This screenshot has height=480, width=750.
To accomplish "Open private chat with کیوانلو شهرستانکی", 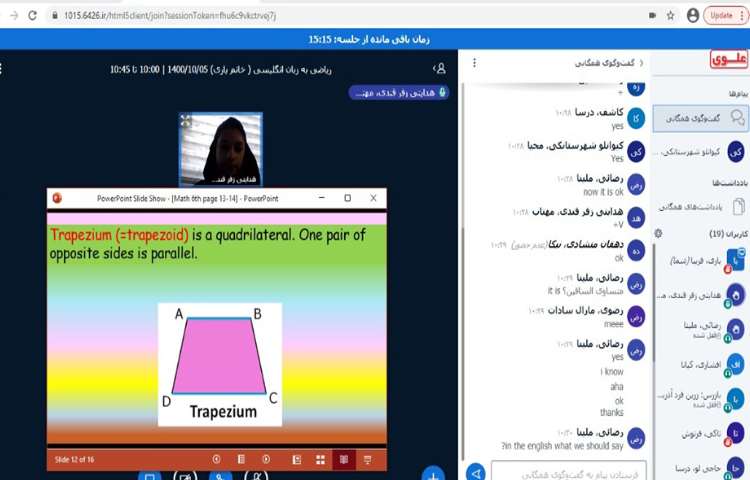I will 702,152.
